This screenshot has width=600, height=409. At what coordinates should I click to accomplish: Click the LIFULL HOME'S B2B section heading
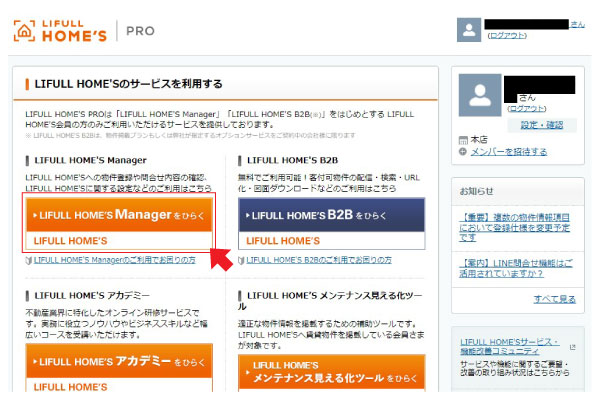point(292,160)
